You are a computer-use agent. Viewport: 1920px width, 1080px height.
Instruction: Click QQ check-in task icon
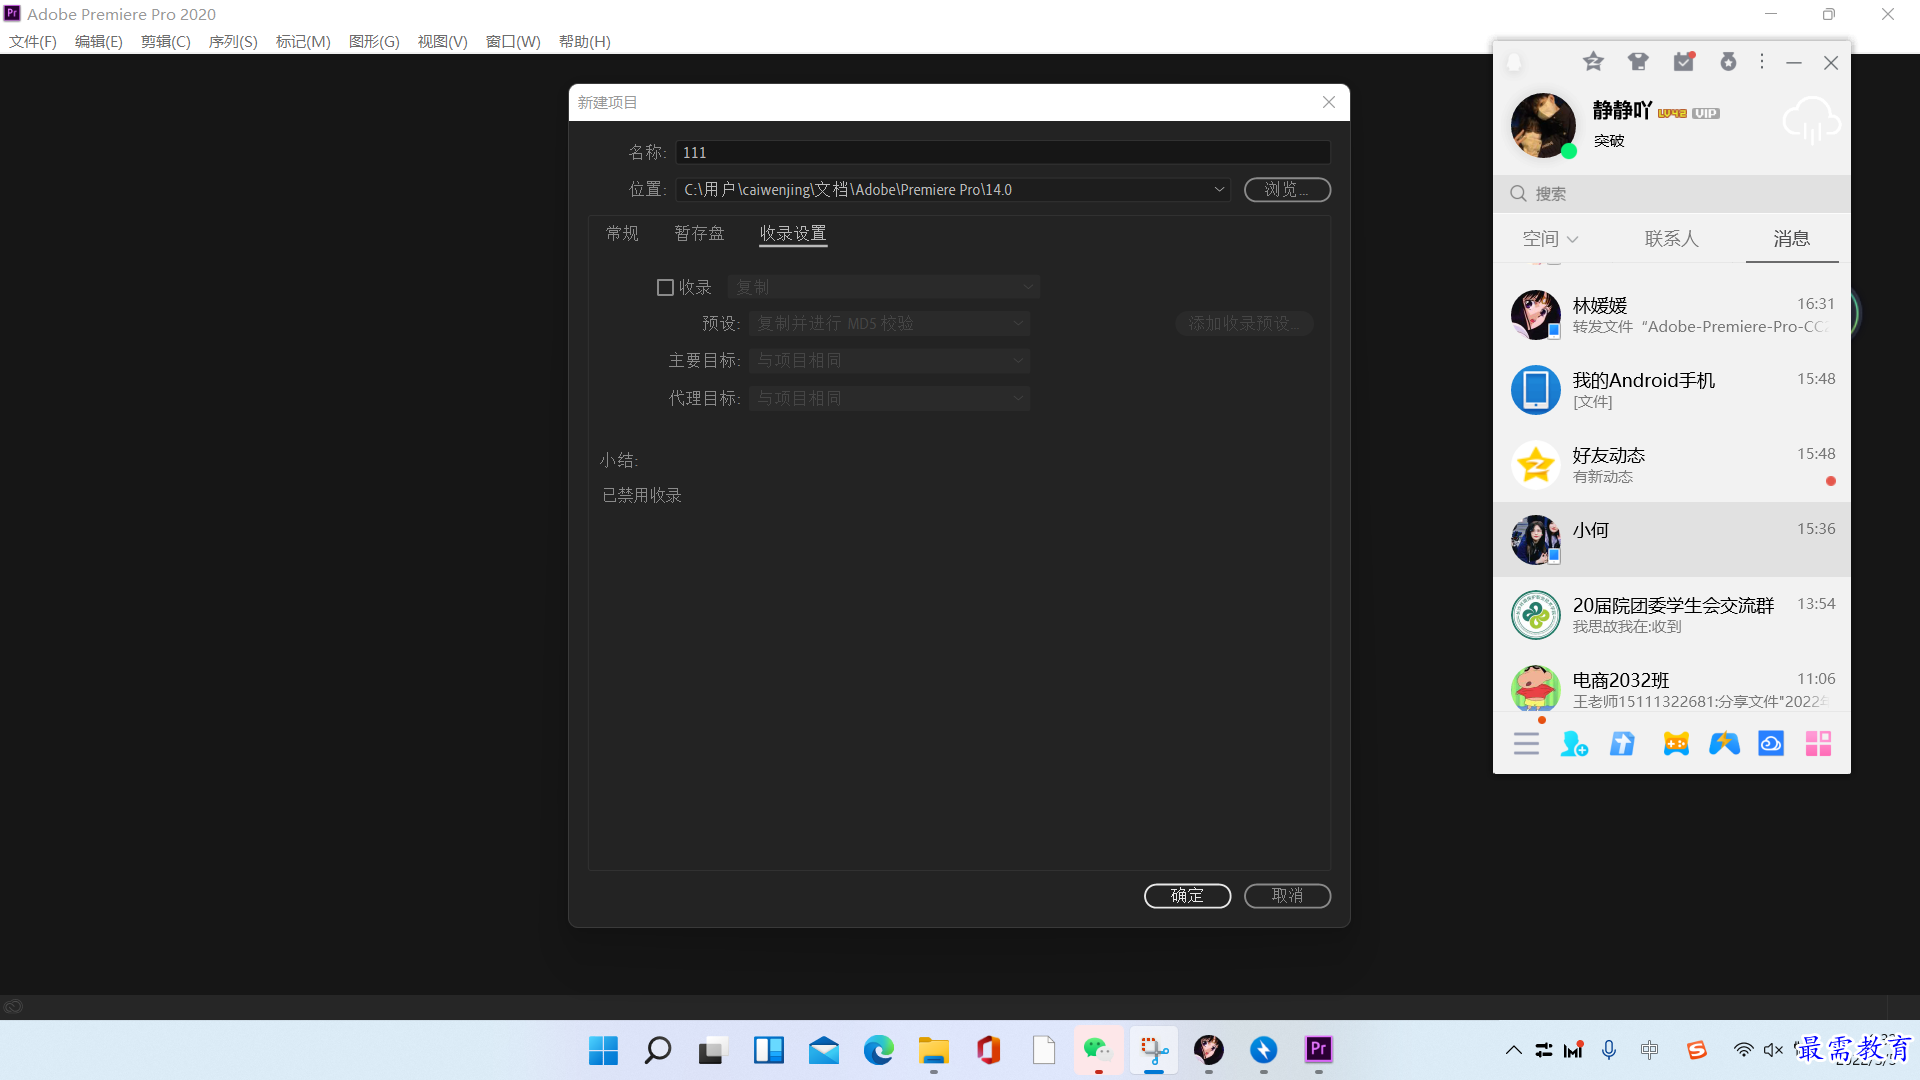(x=1684, y=62)
